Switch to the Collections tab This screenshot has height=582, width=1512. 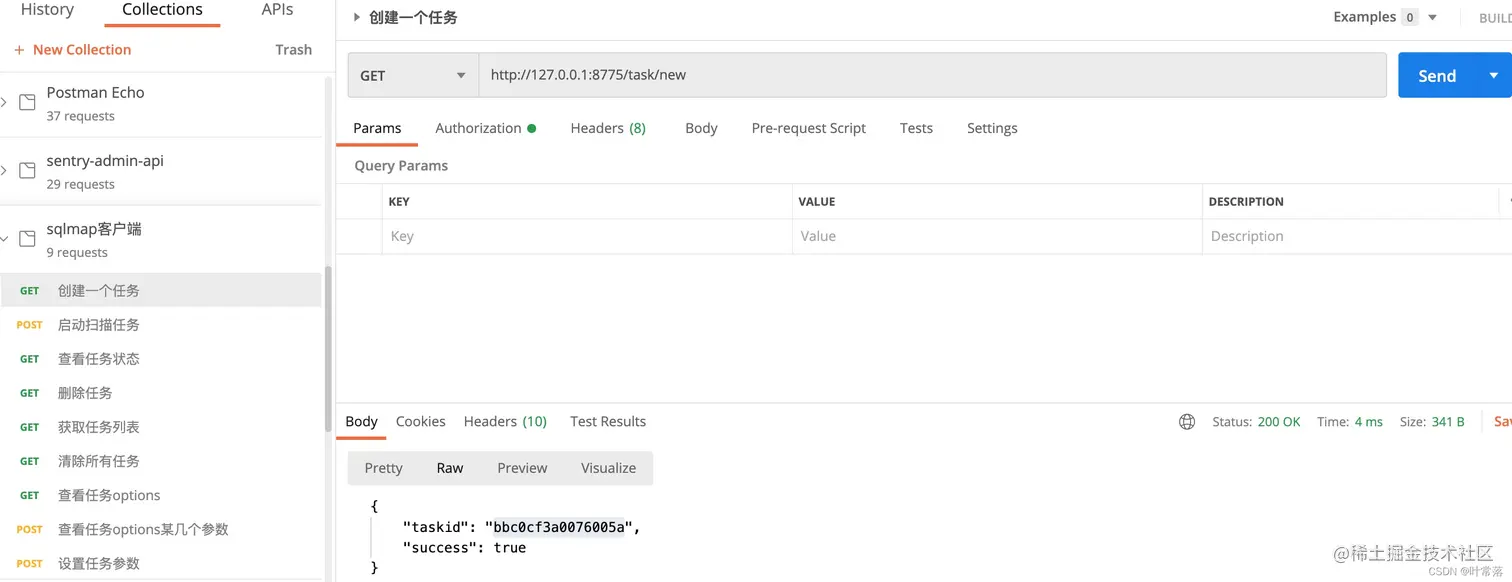[162, 10]
